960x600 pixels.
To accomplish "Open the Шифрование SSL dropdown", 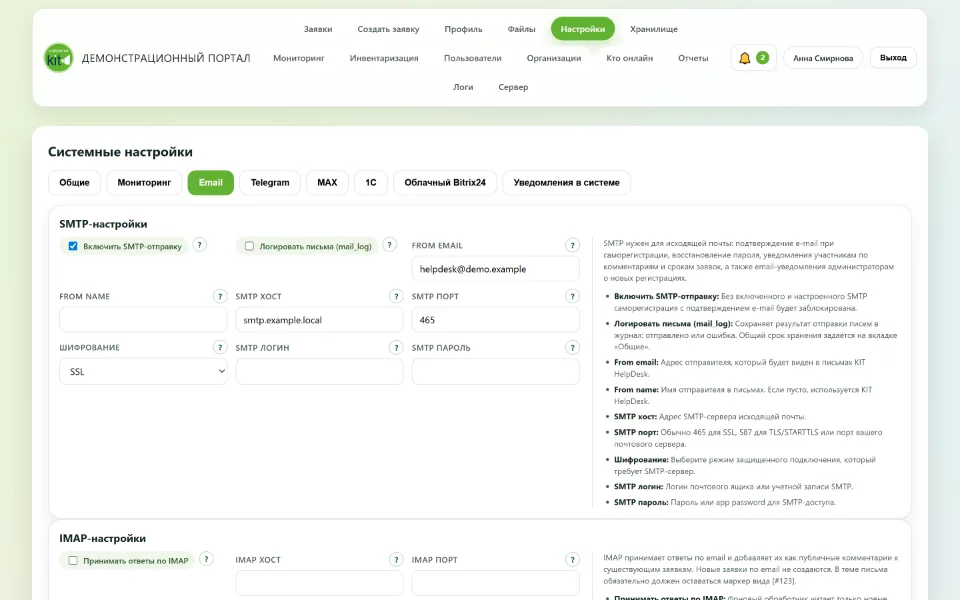I will click(x=143, y=372).
